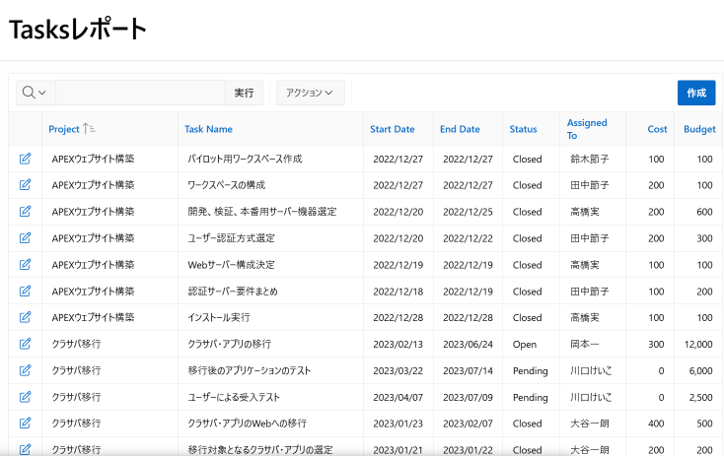Click end date 2022/12/25

coord(468,212)
